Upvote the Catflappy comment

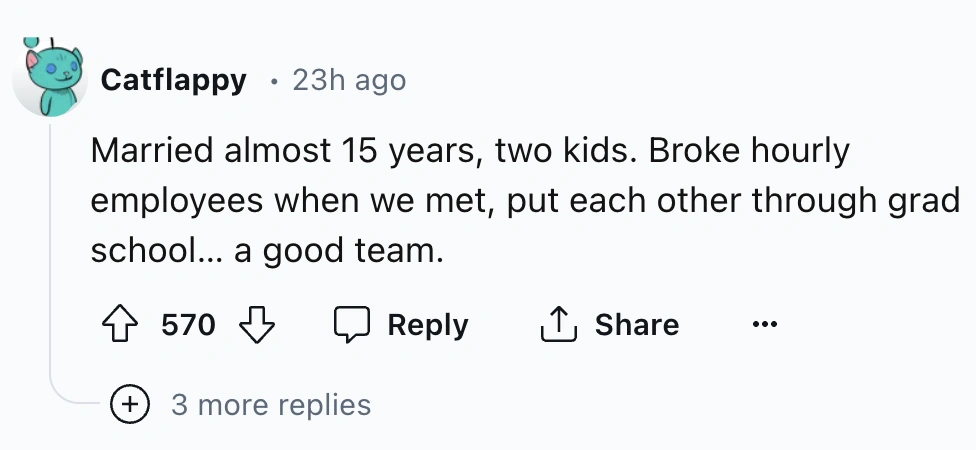click(123, 325)
